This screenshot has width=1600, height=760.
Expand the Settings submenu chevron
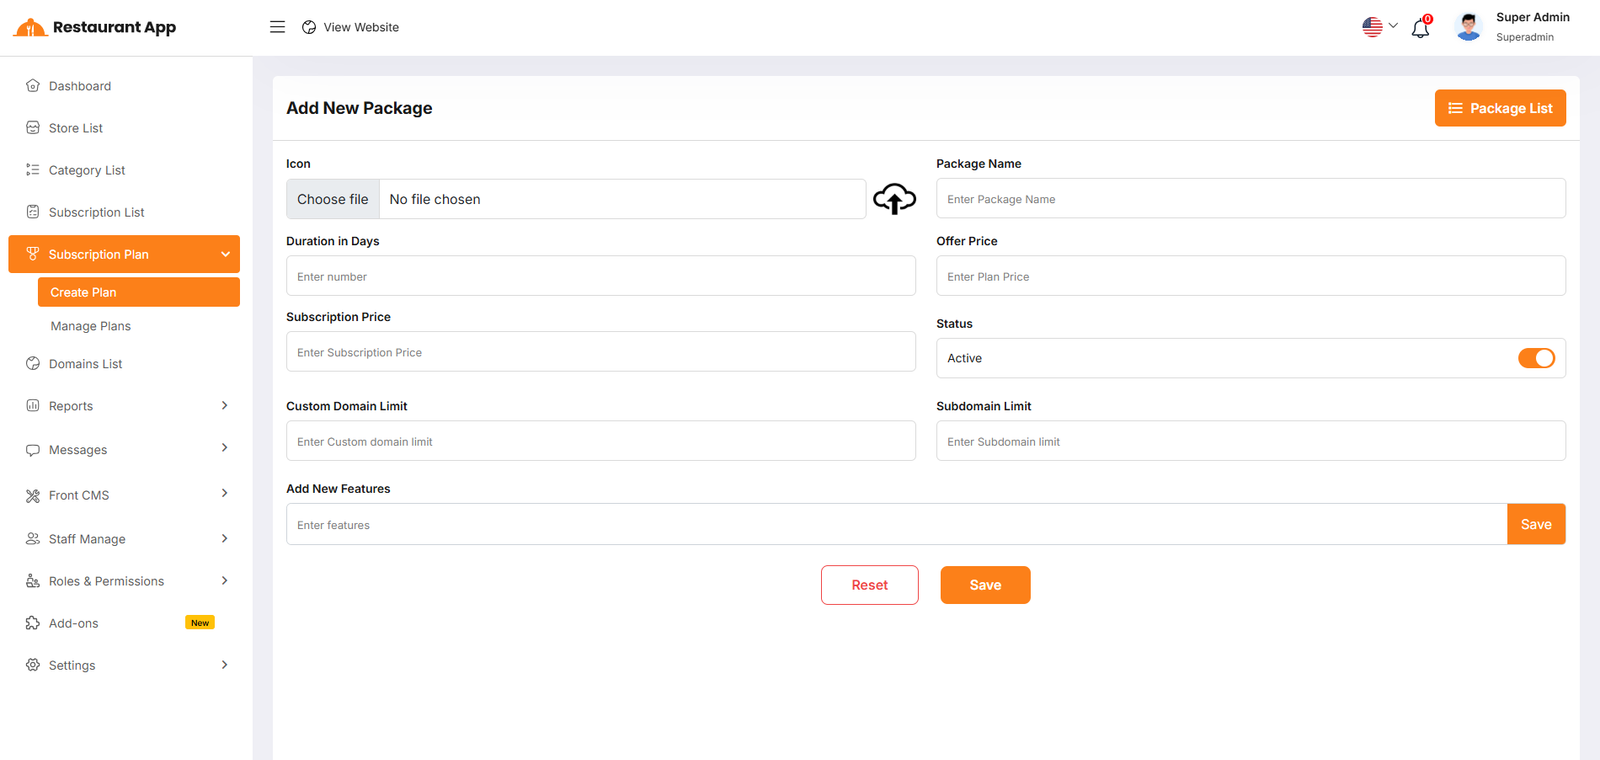point(224,665)
